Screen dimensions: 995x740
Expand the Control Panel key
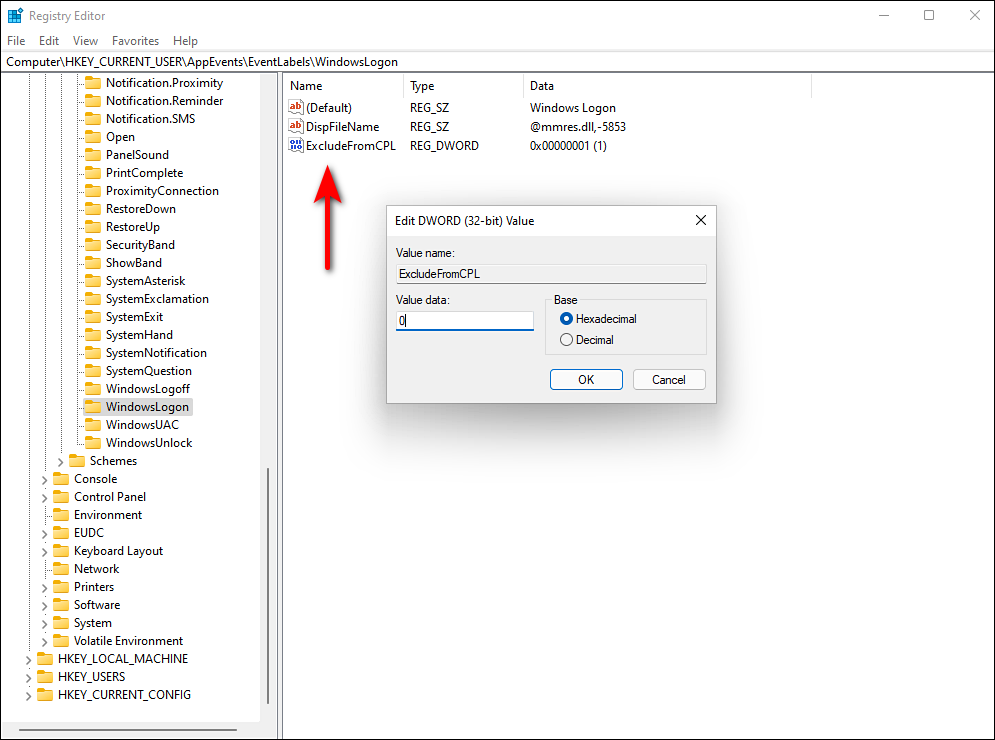coord(44,498)
